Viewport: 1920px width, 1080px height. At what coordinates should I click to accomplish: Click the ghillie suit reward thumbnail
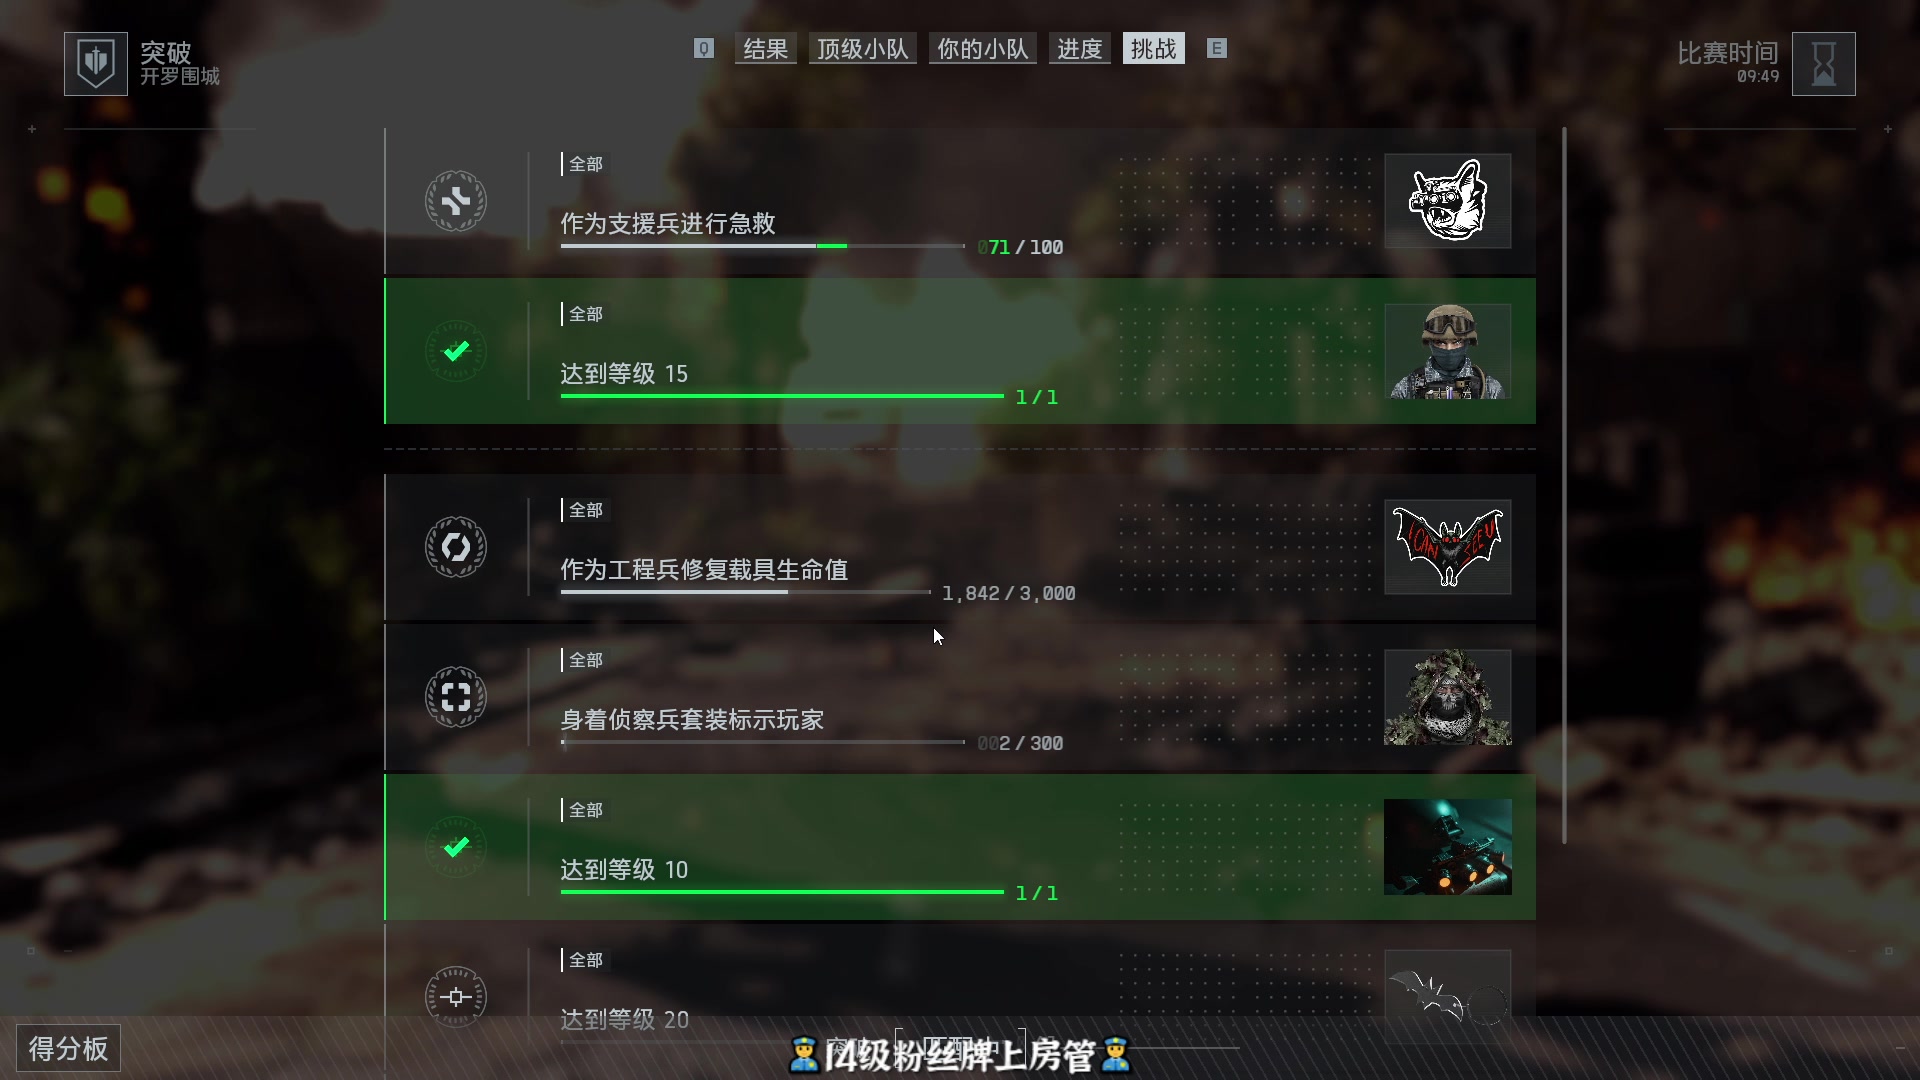click(1447, 697)
